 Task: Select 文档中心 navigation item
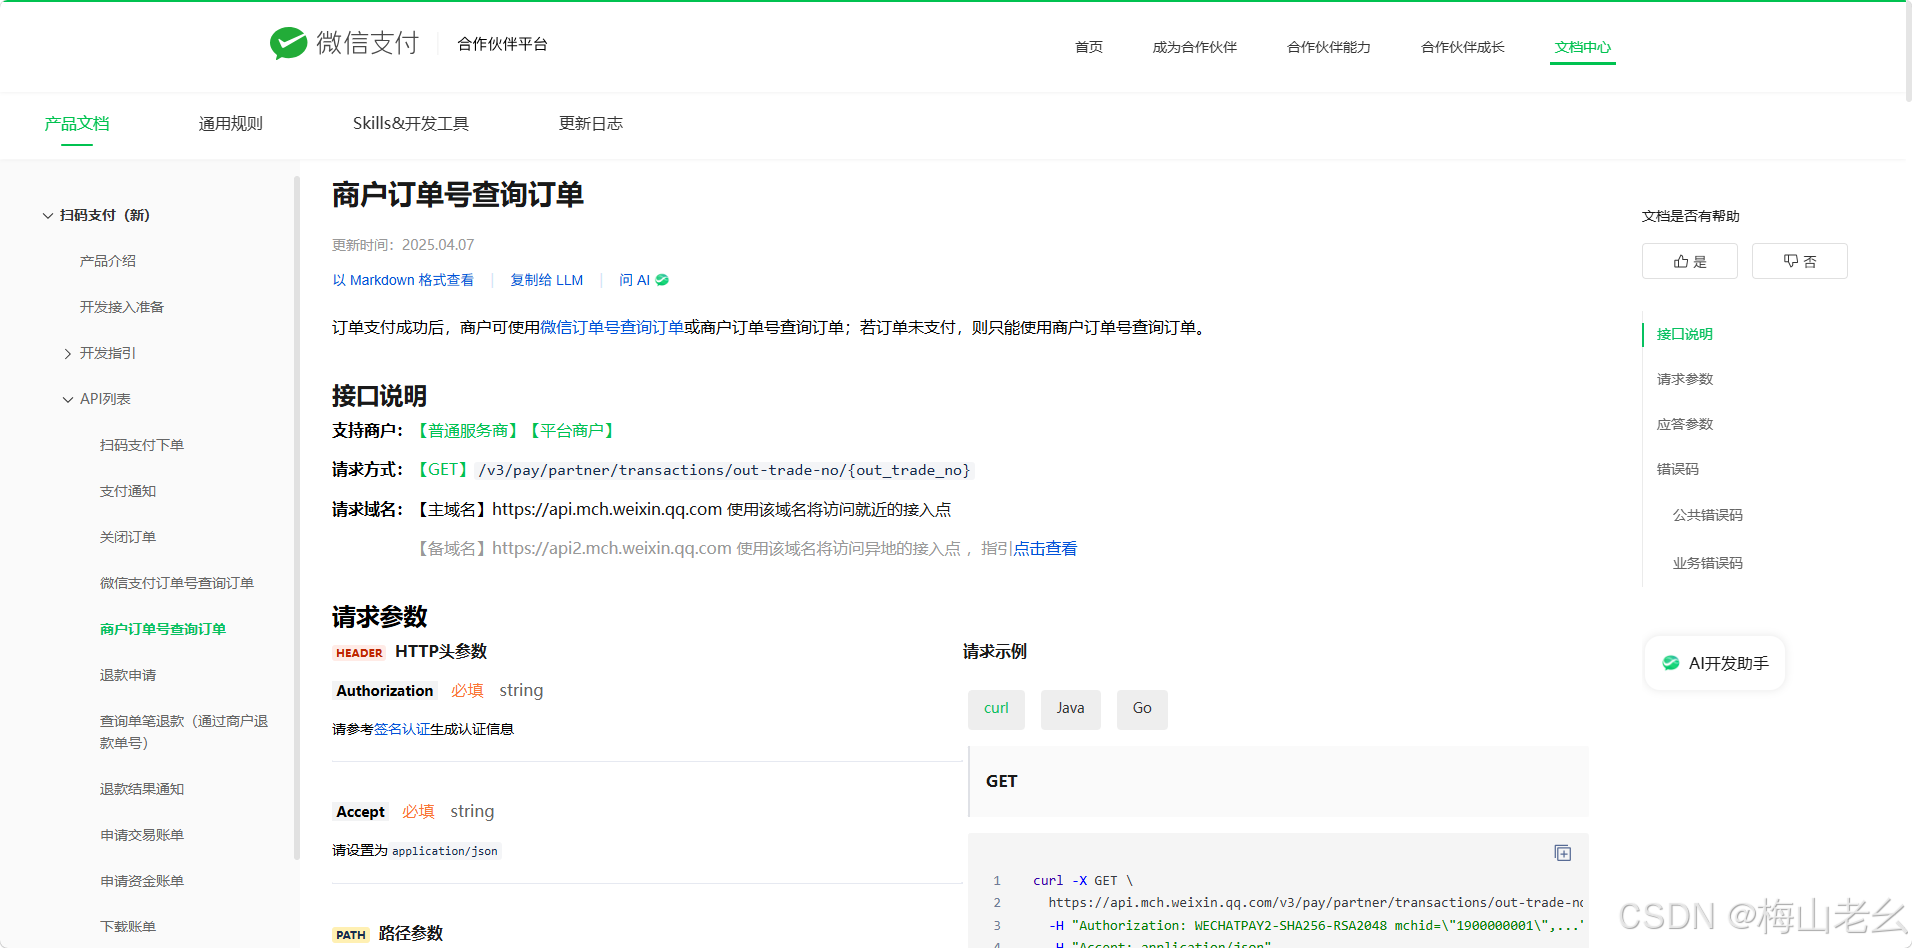pyautogui.click(x=1582, y=47)
